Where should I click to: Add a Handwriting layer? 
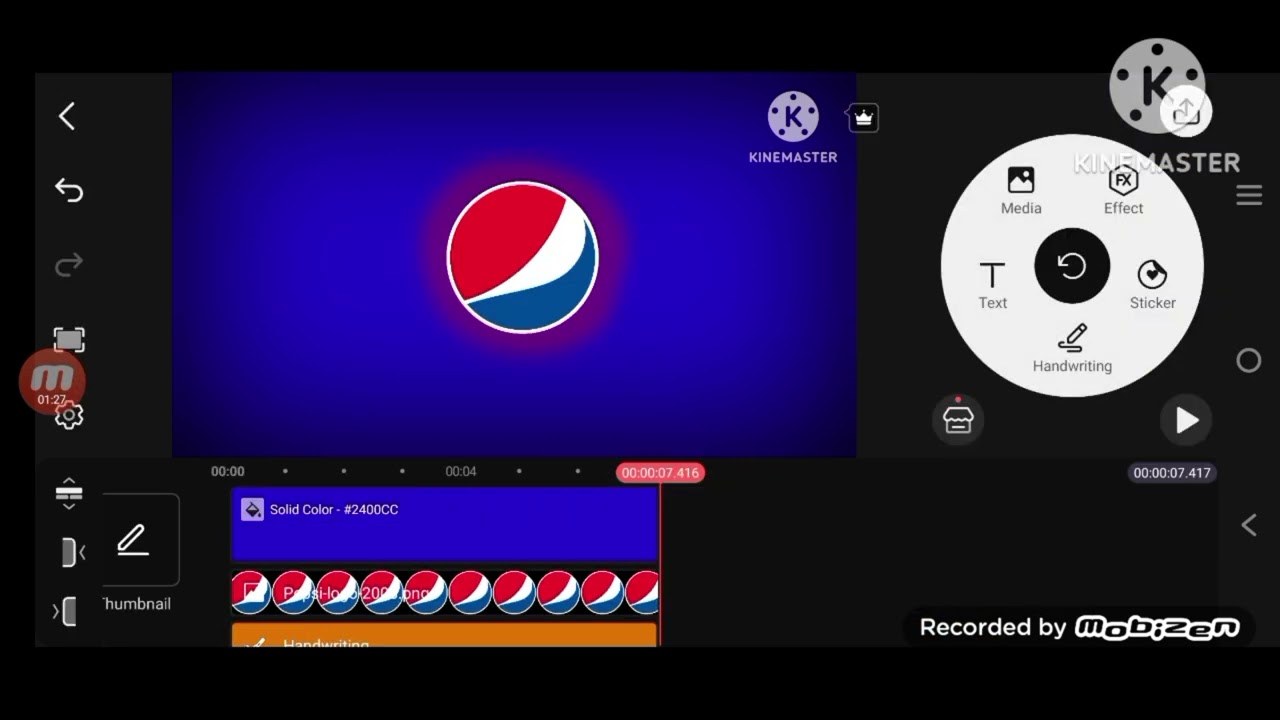(1072, 349)
